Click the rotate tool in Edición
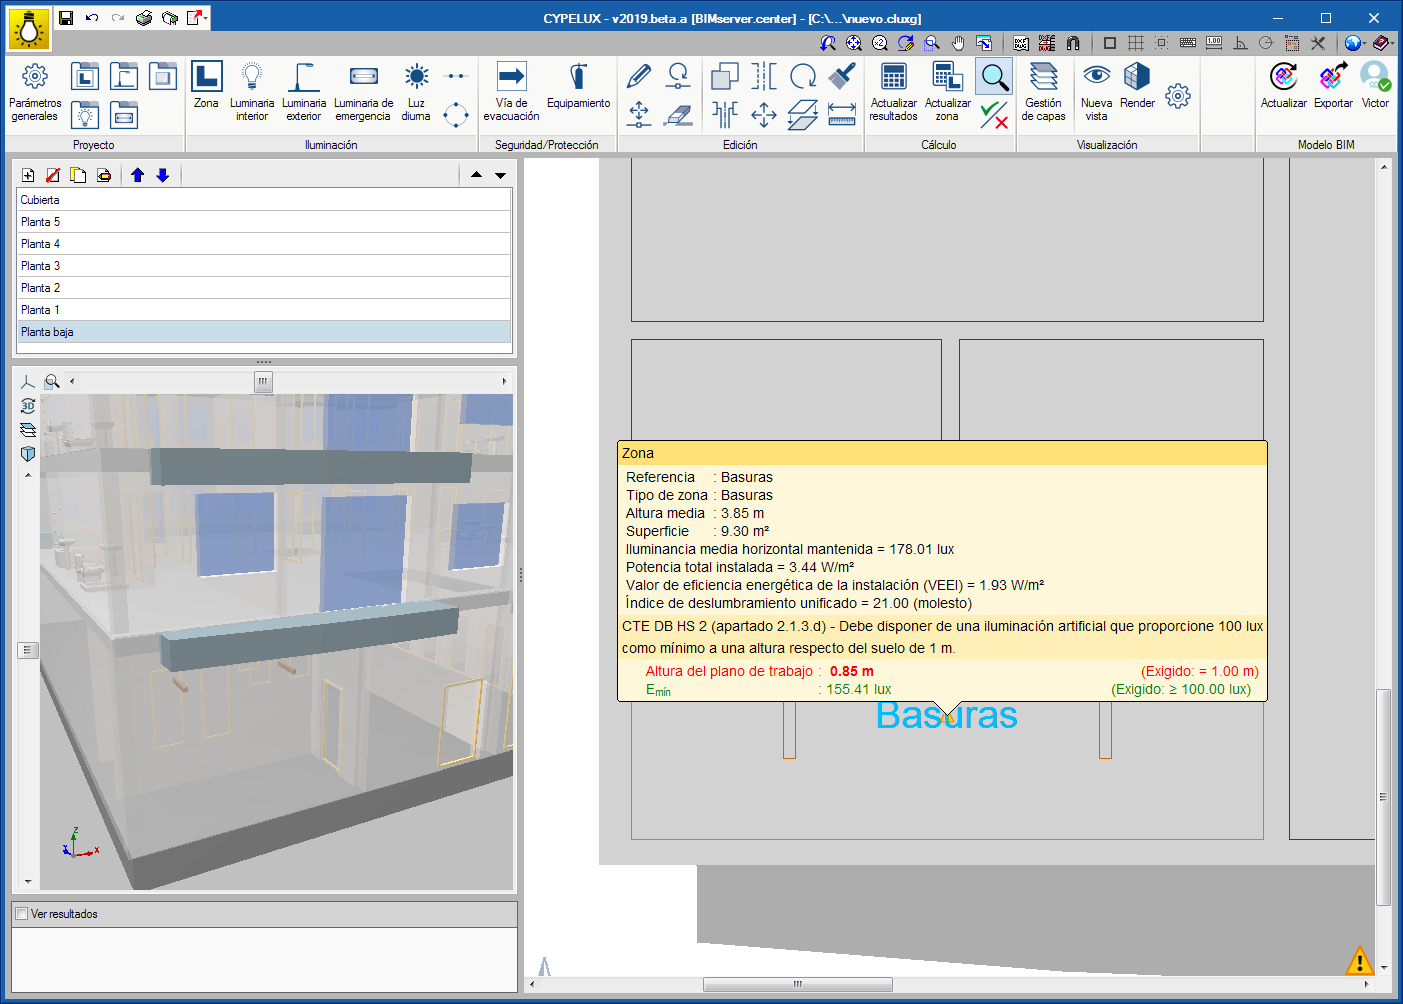 (x=803, y=76)
